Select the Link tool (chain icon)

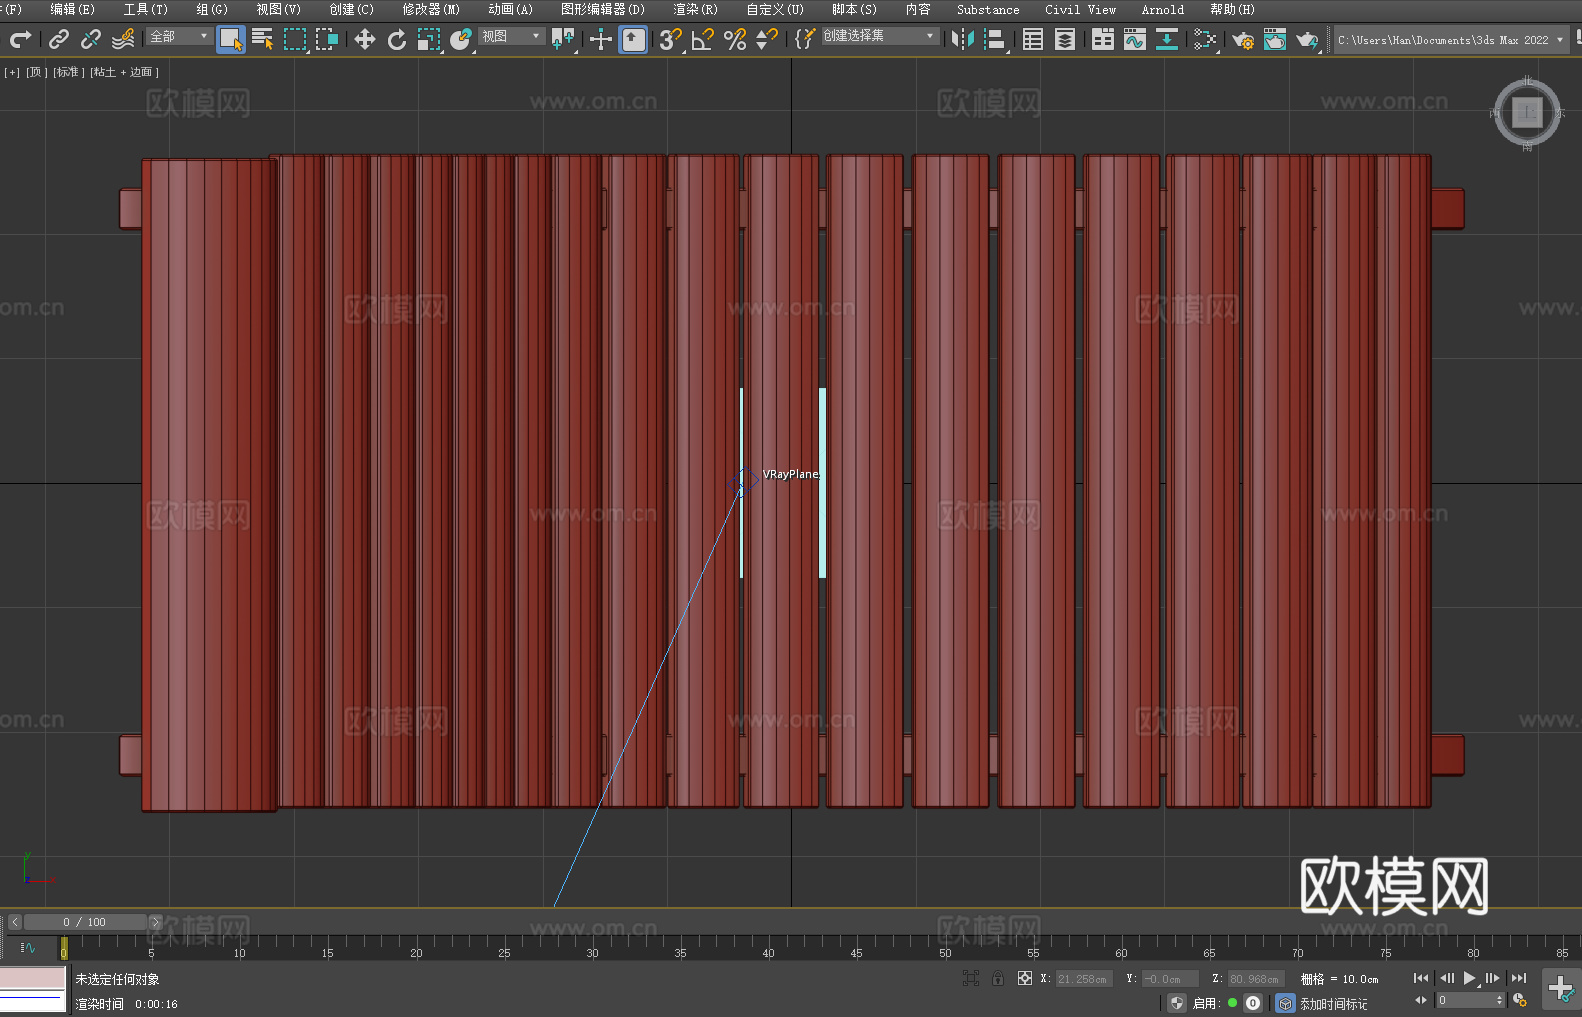[x=59, y=39]
